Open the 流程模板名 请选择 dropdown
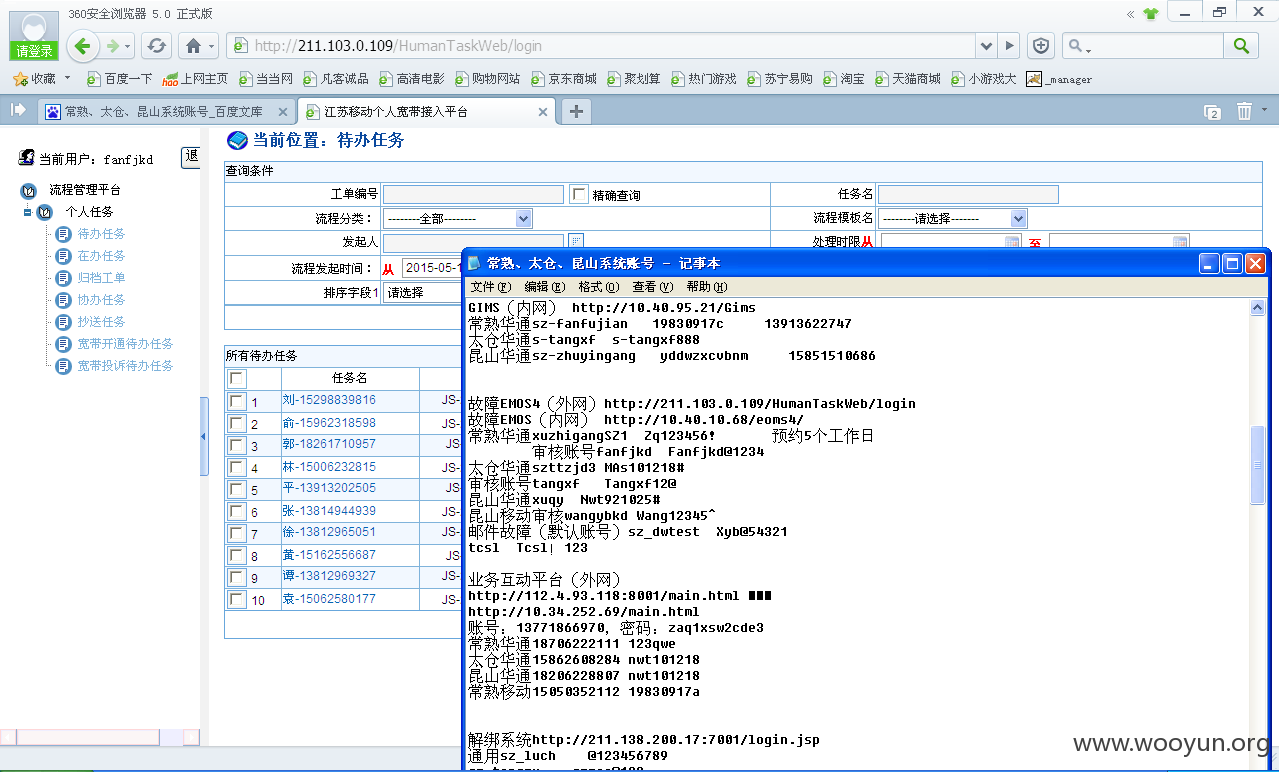 (x=953, y=218)
